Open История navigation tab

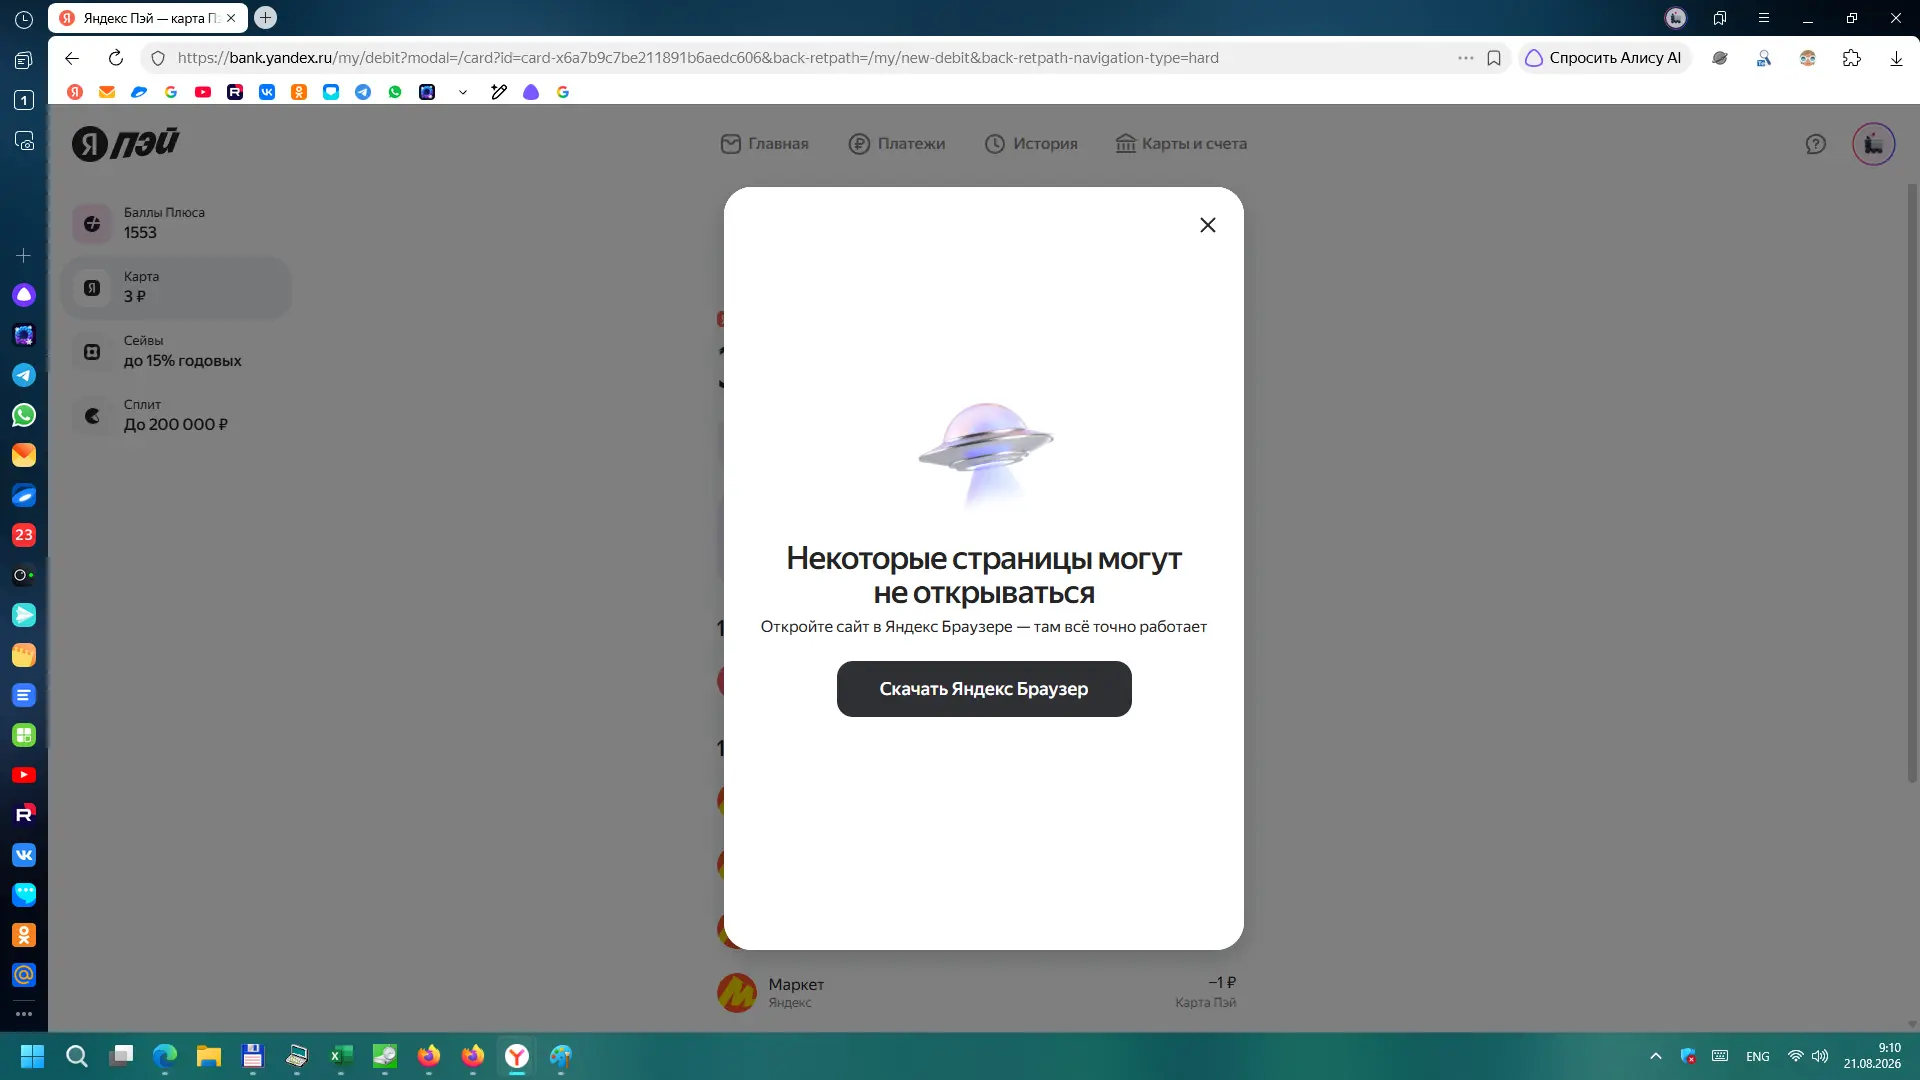[x=1031, y=144]
